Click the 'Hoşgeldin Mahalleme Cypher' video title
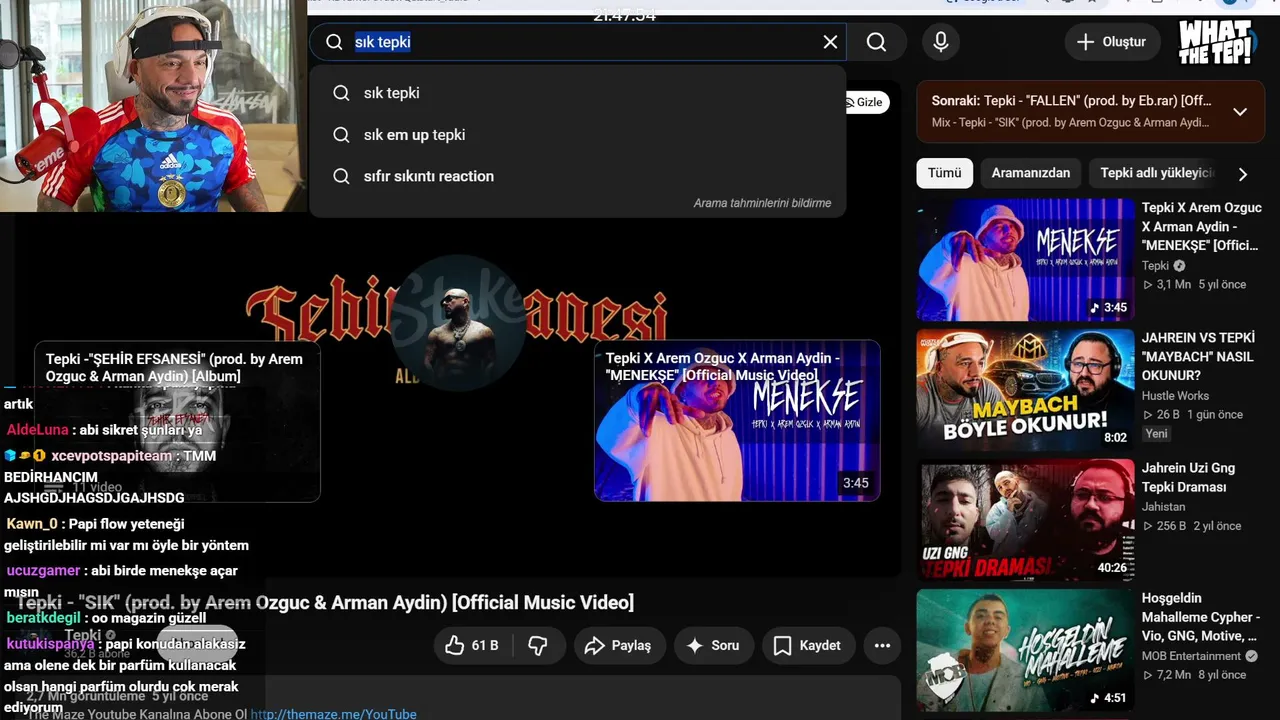Screen dimensions: 1280x720 point(1200,617)
